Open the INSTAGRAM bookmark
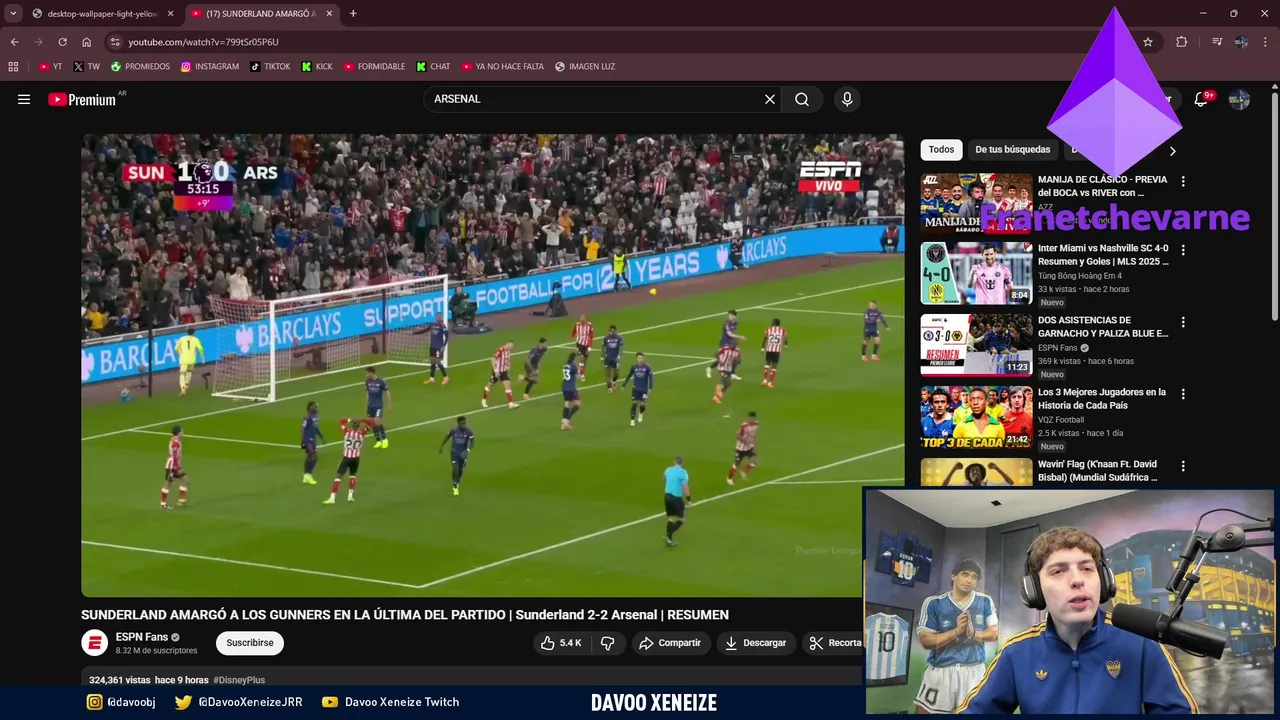The image size is (1280, 720). [x=210, y=67]
